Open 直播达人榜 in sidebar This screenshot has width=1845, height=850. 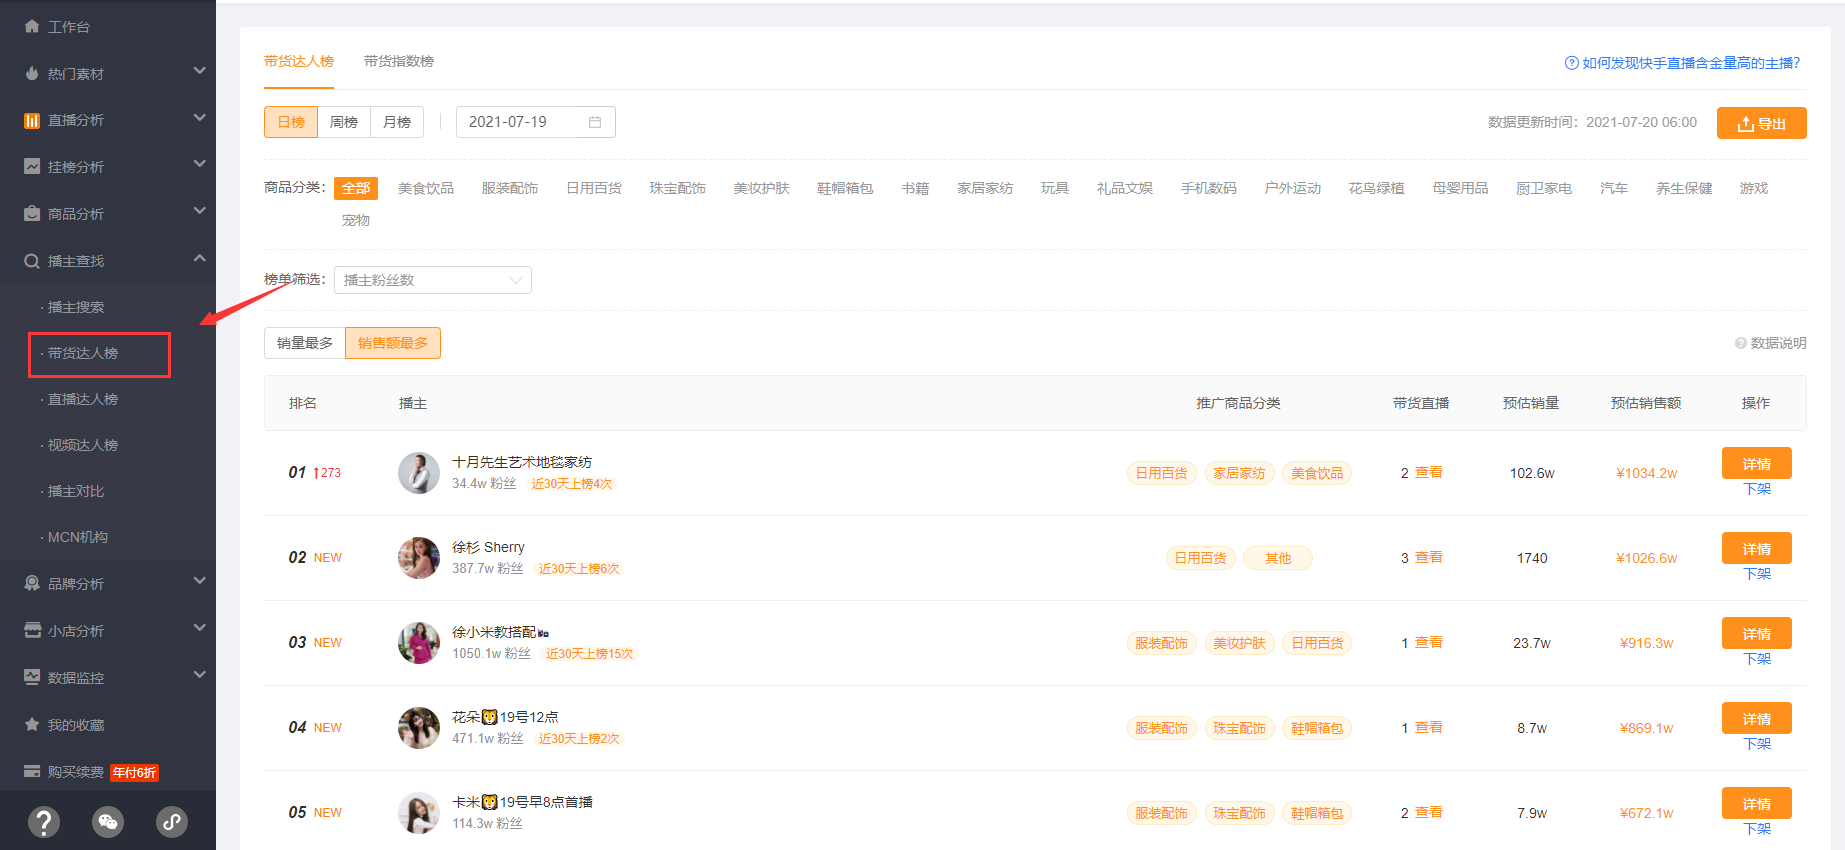click(x=83, y=399)
